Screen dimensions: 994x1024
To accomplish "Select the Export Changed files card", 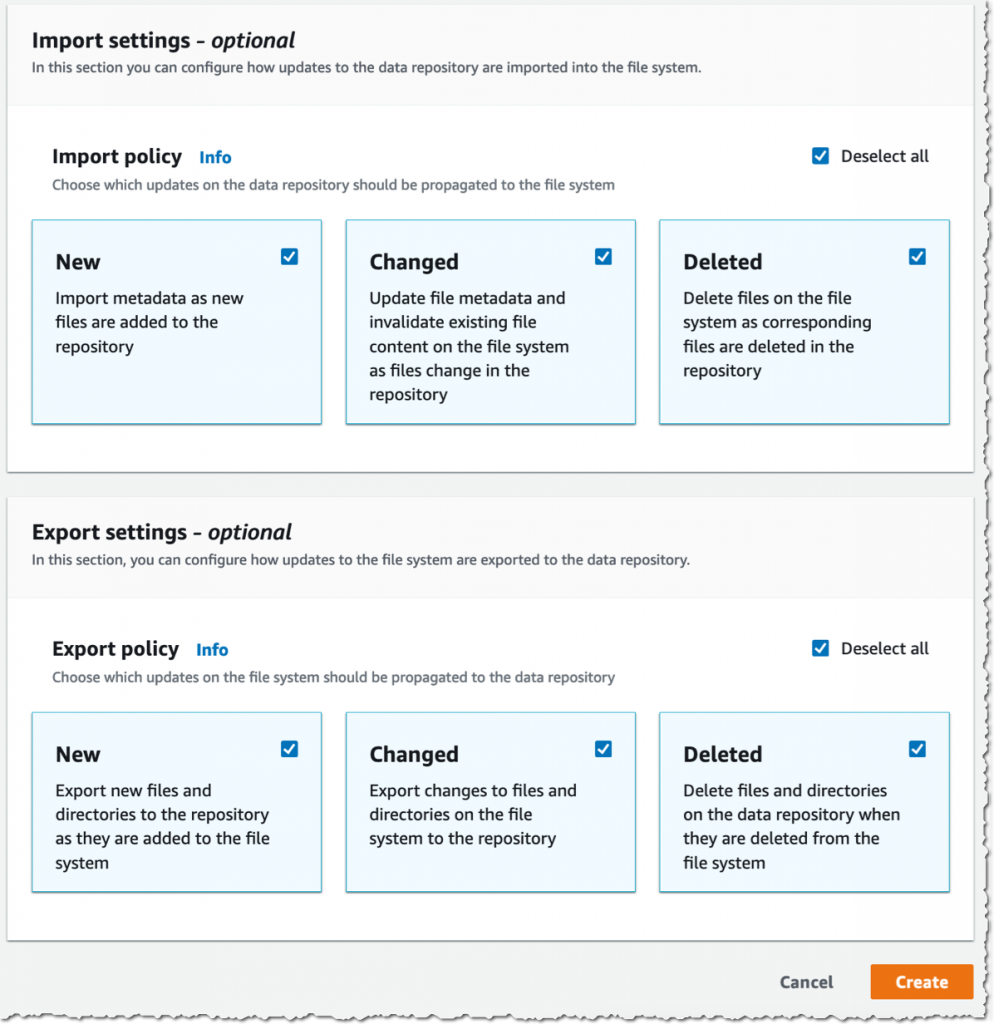I will click(490, 802).
